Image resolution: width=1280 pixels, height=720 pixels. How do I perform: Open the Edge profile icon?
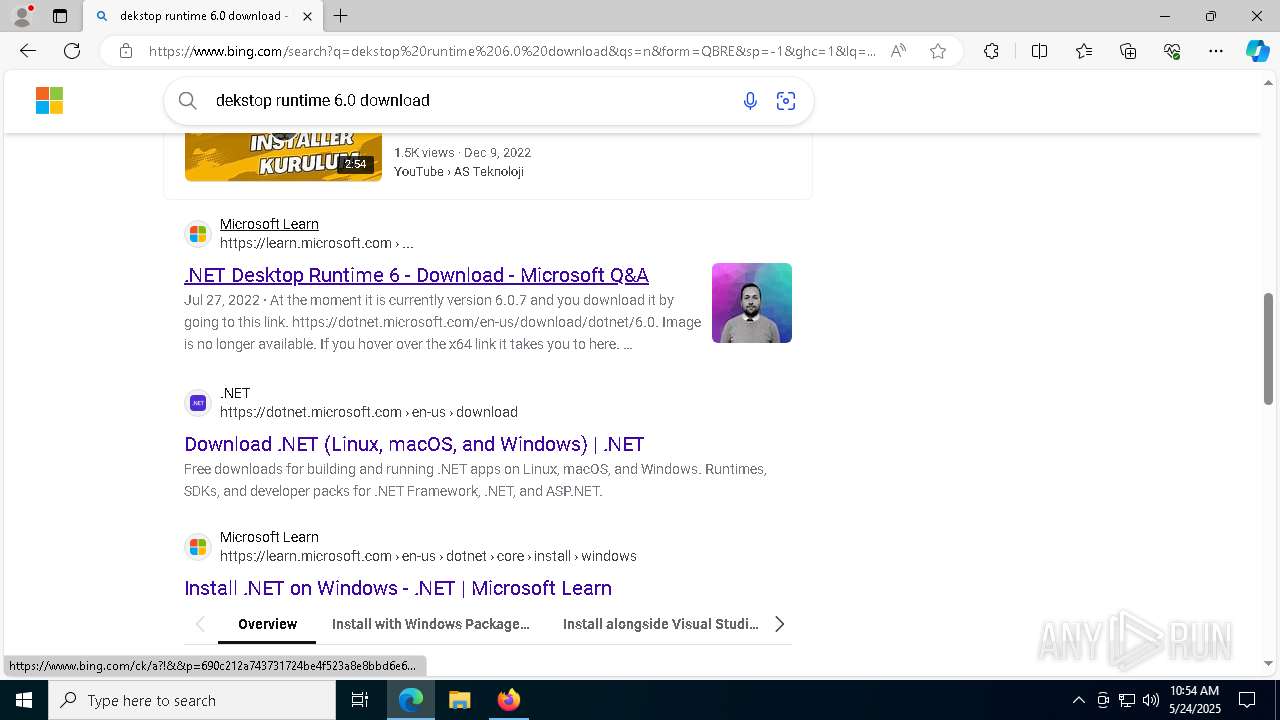click(22, 16)
